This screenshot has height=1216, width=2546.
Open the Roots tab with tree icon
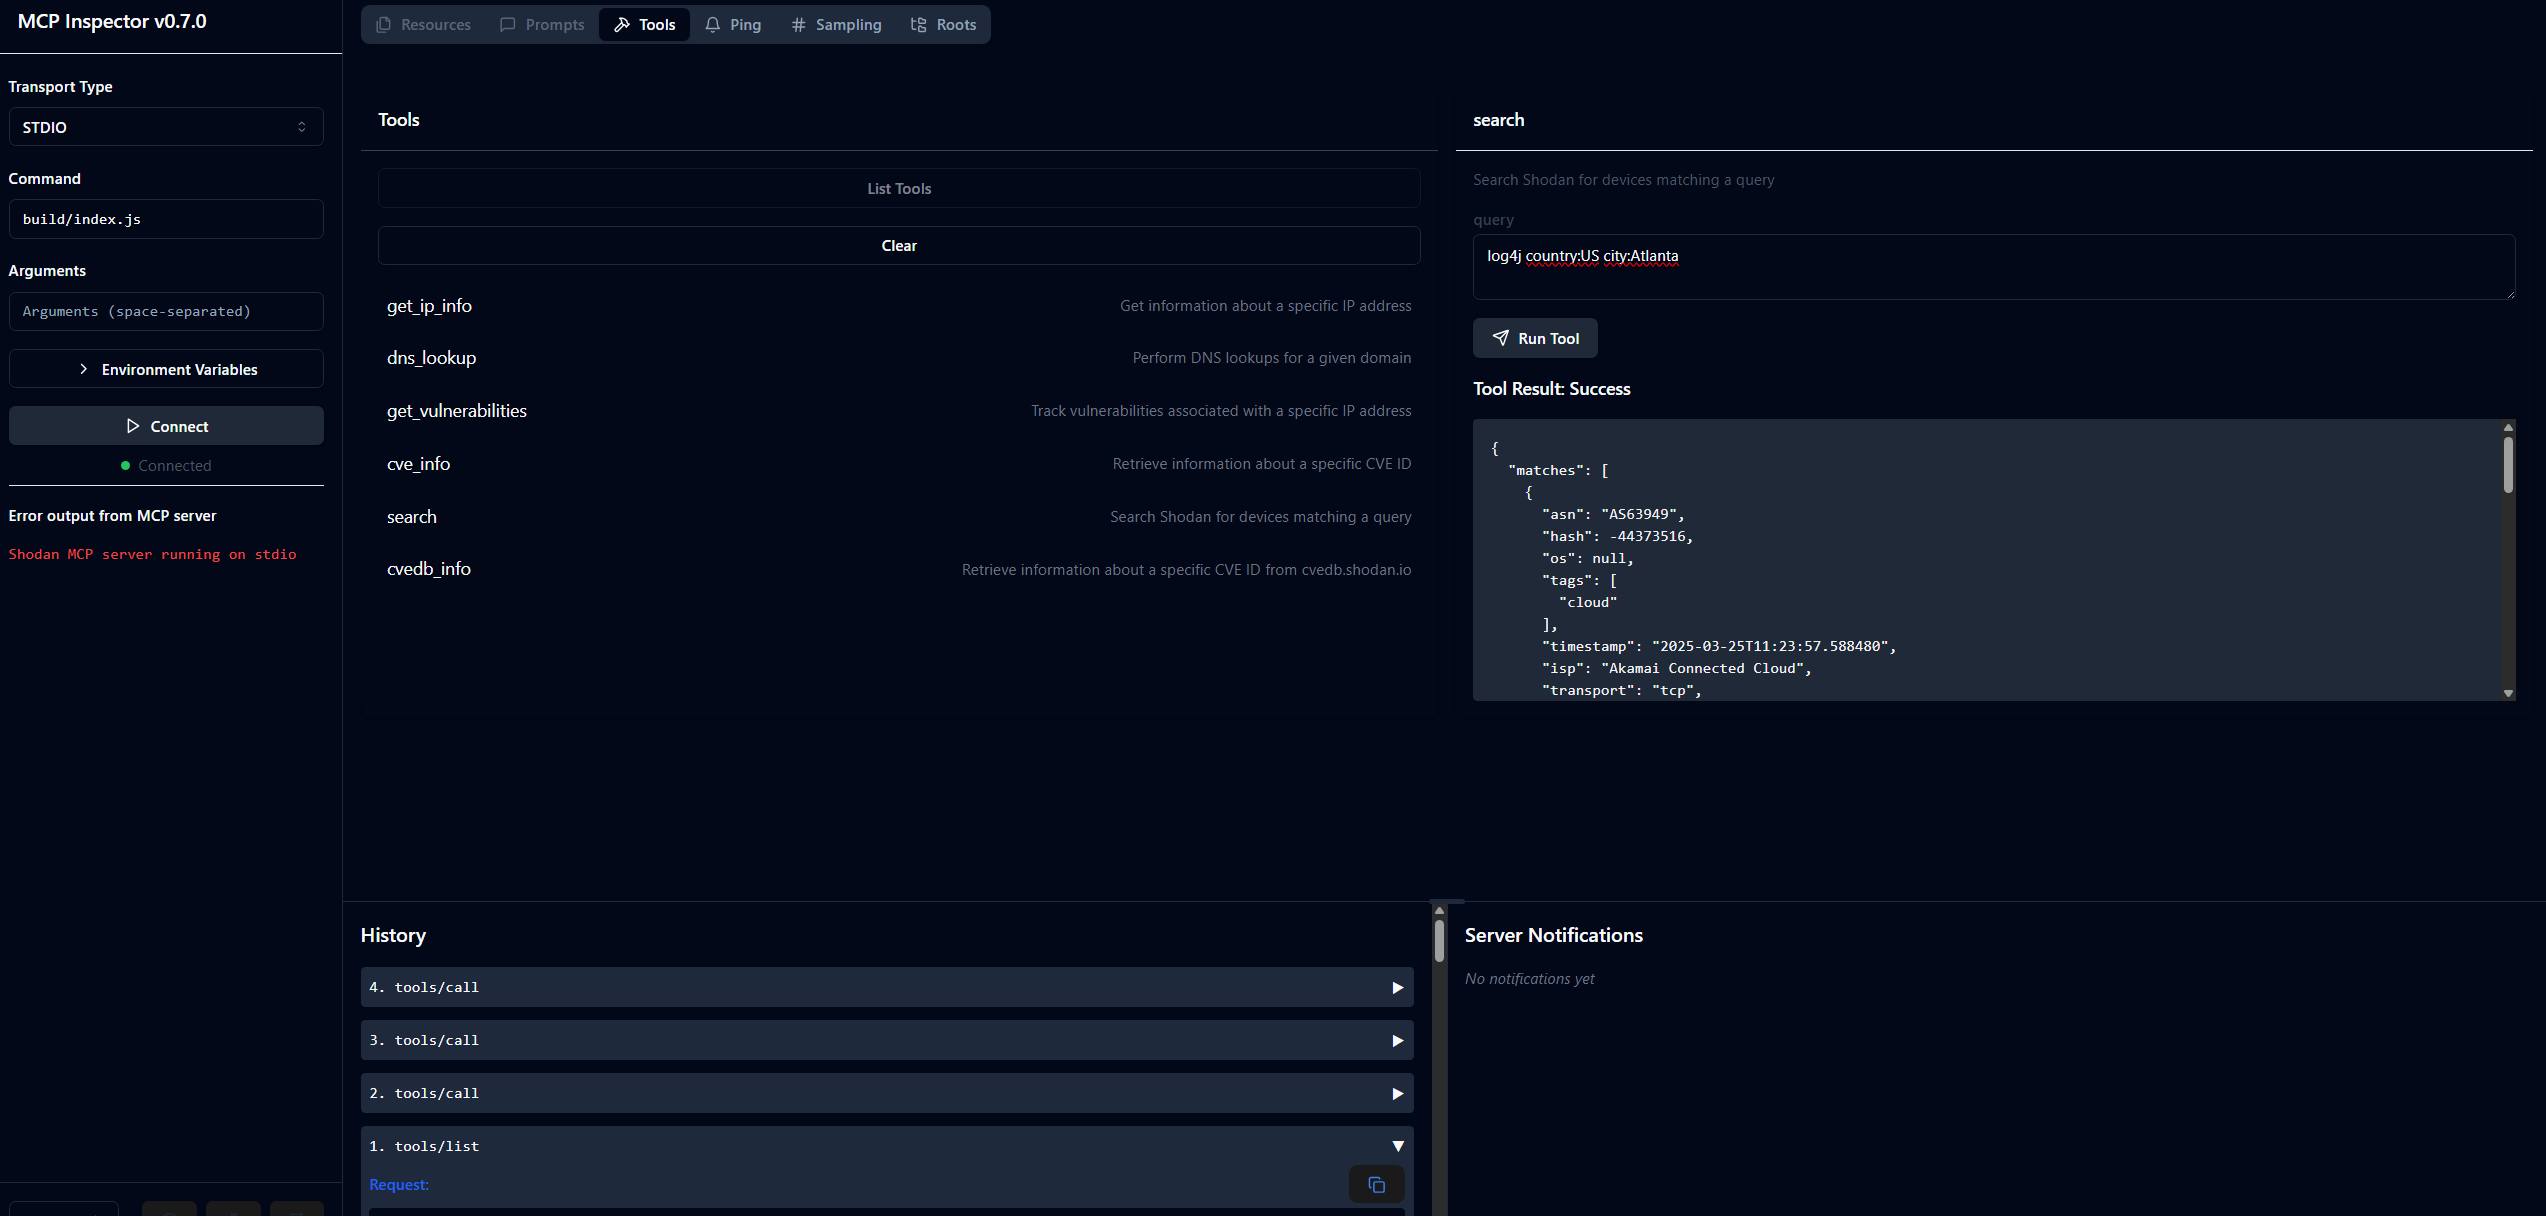943,25
